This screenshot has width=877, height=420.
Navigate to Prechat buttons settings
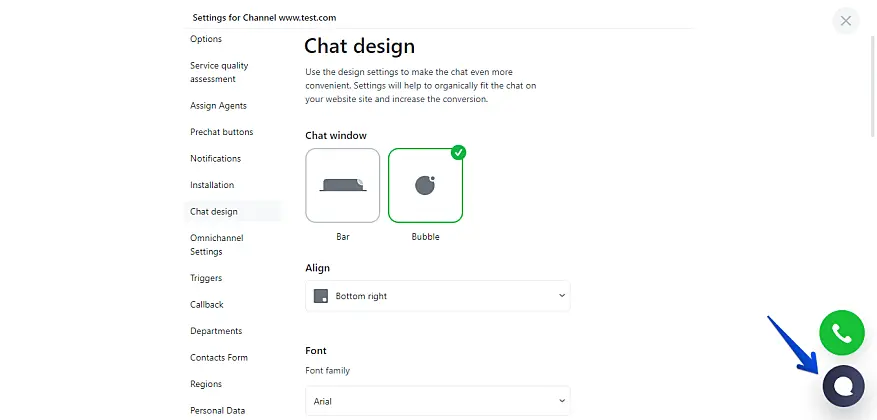click(221, 132)
